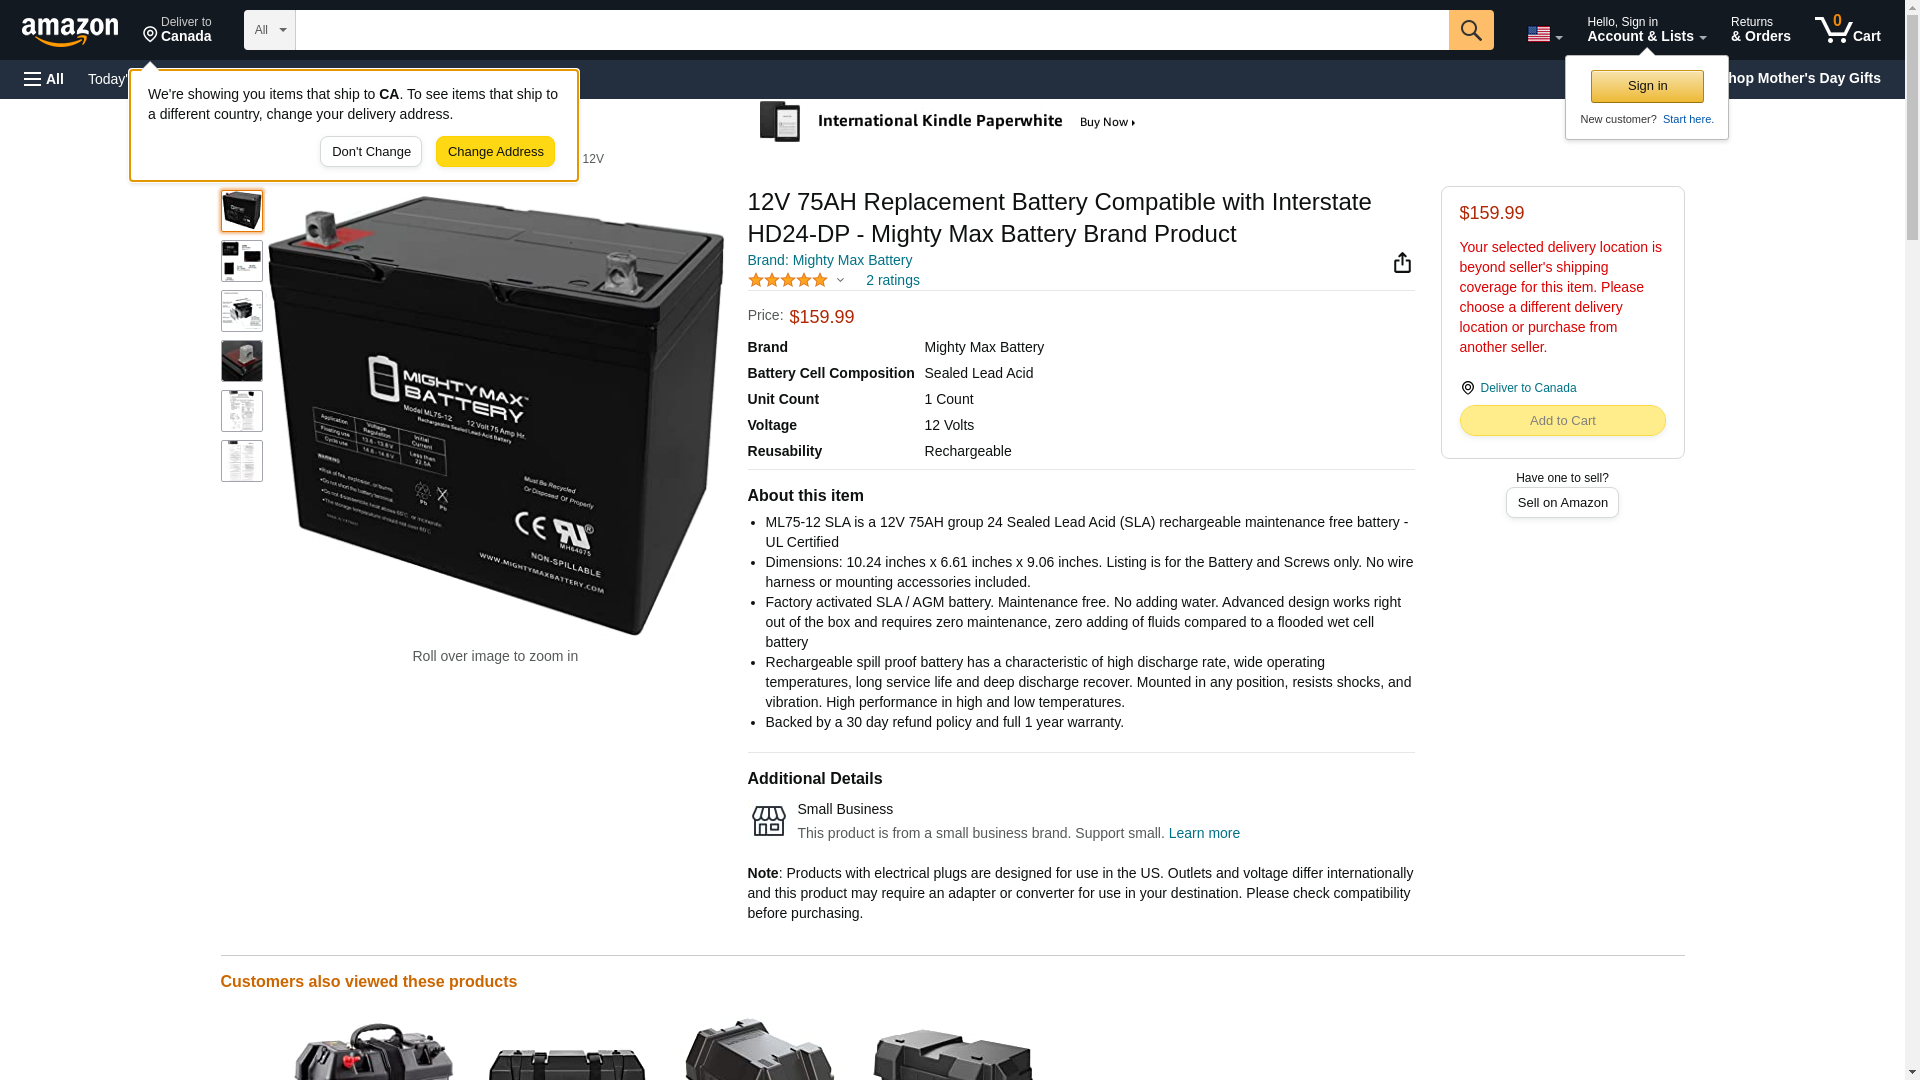Image resolution: width=1920 pixels, height=1080 pixels.
Task: Click the Deliver to Canada location icon
Action: pos(1468,388)
